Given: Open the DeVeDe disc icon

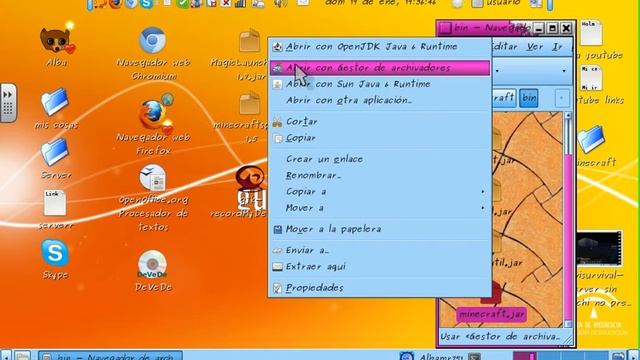Looking at the screenshot, I should (152, 264).
